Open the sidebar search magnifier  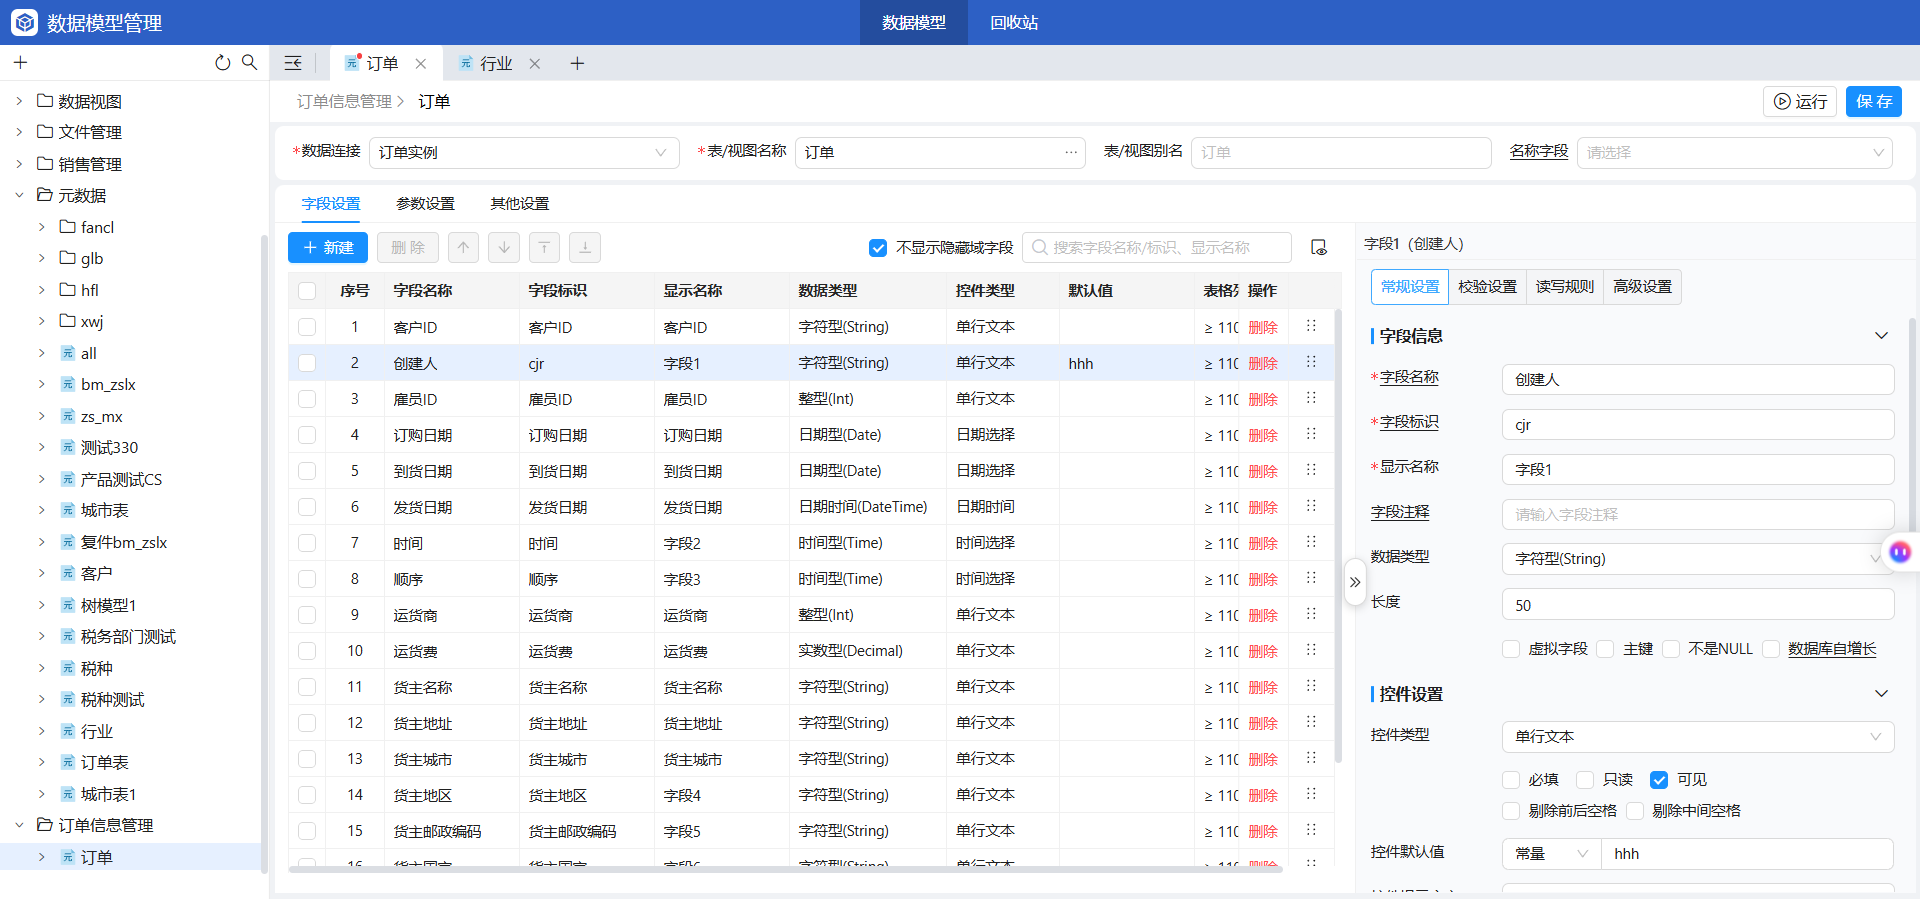click(249, 63)
